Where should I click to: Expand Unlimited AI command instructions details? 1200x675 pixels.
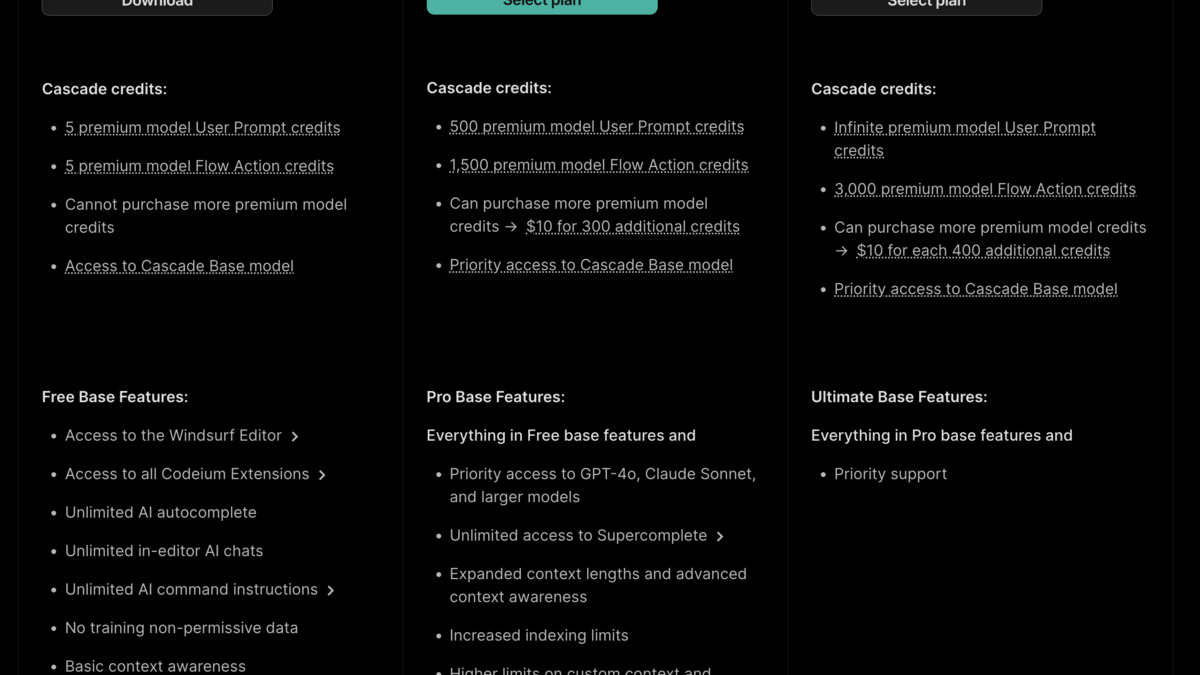[331, 590]
